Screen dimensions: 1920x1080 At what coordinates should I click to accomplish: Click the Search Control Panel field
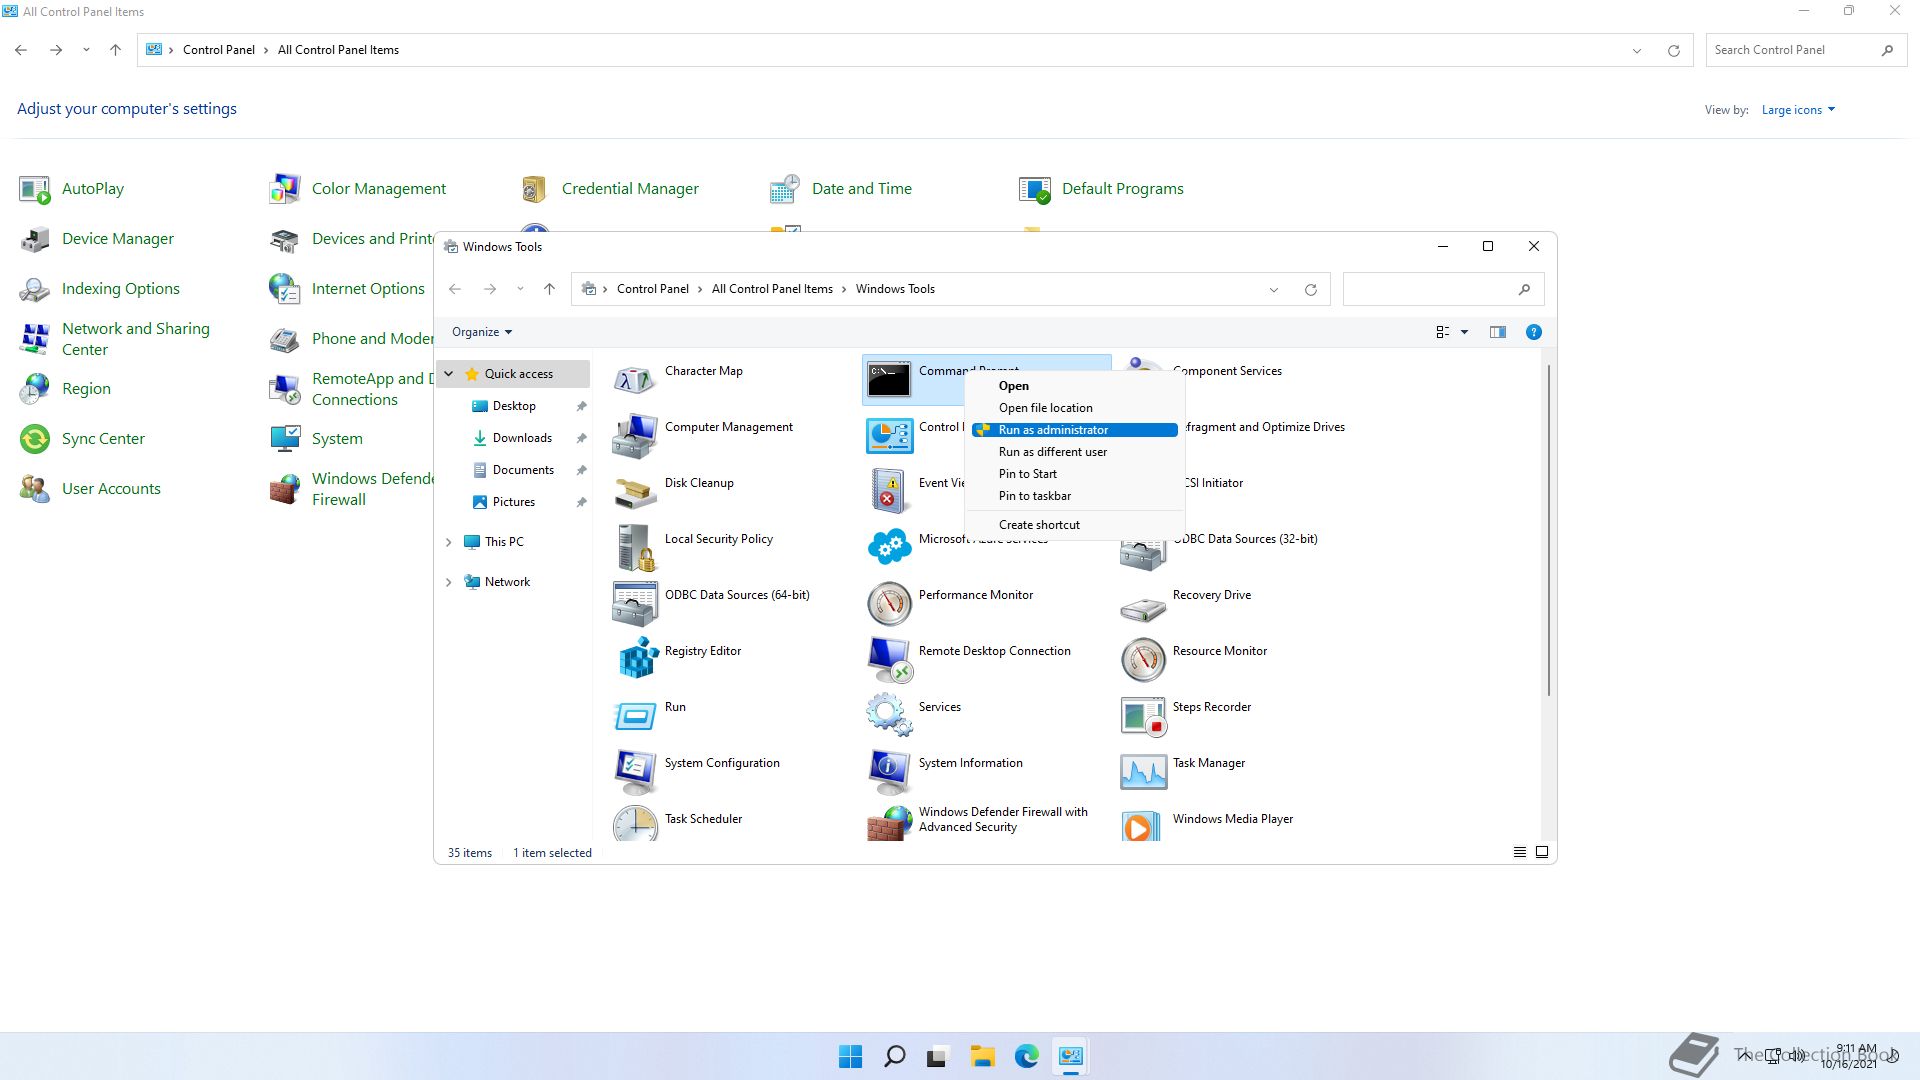click(1805, 50)
